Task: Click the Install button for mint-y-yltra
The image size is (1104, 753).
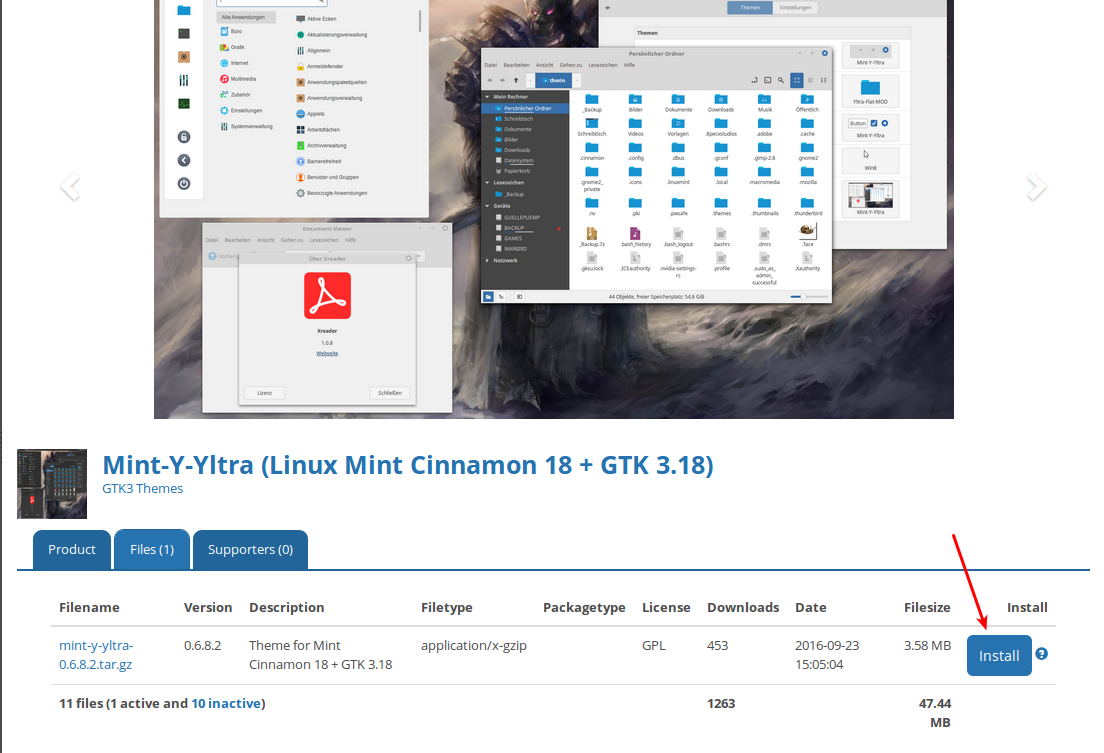Action: [x=998, y=655]
